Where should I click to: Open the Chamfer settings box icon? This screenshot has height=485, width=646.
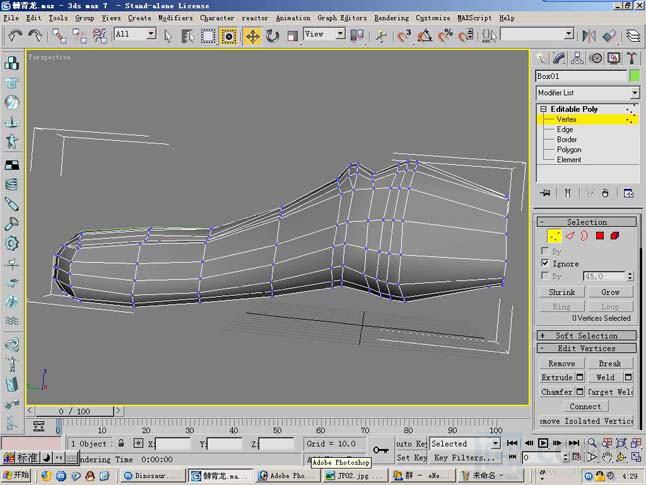tap(580, 391)
